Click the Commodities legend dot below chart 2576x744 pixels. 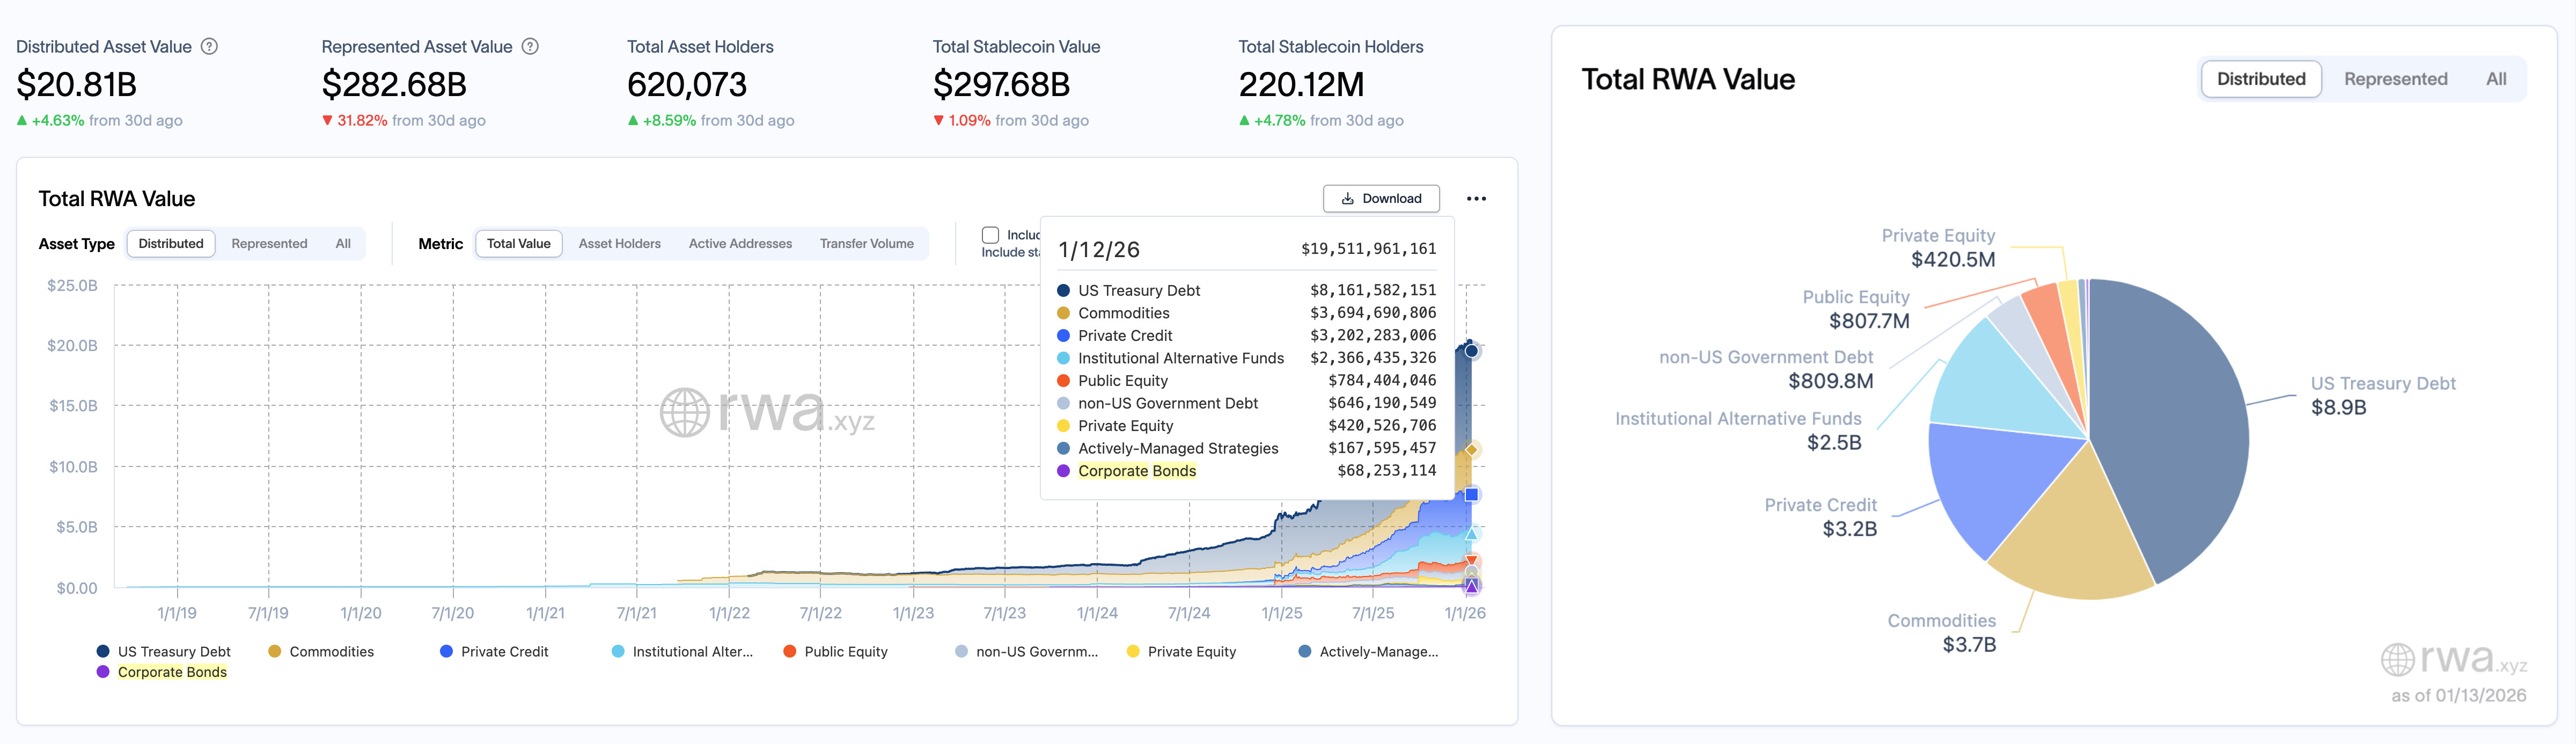[x=274, y=651]
